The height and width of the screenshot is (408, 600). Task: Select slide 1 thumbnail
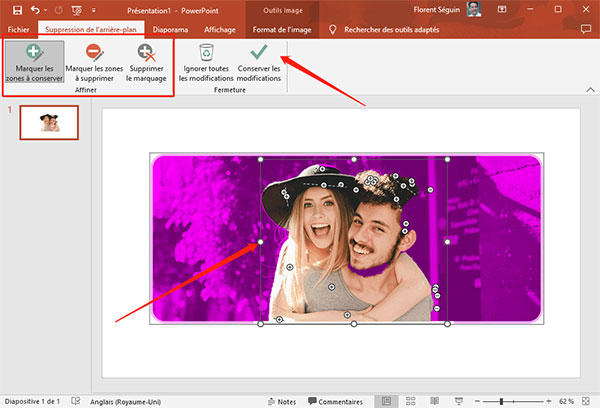point(47,122)
